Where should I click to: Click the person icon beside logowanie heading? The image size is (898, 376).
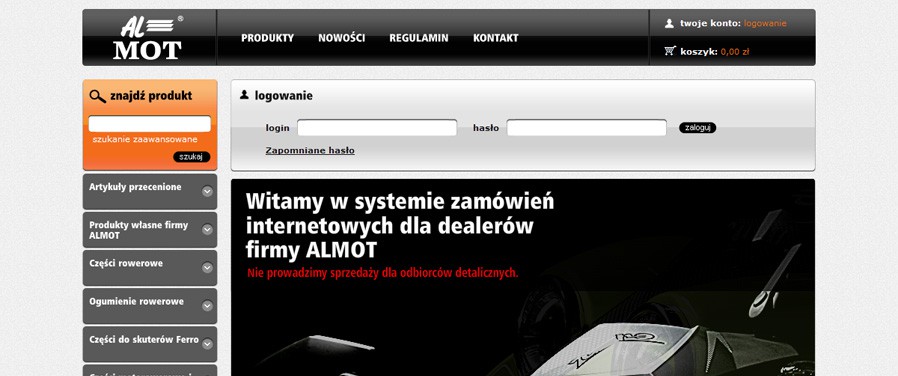pyautogui.click(x=245, y=95)
